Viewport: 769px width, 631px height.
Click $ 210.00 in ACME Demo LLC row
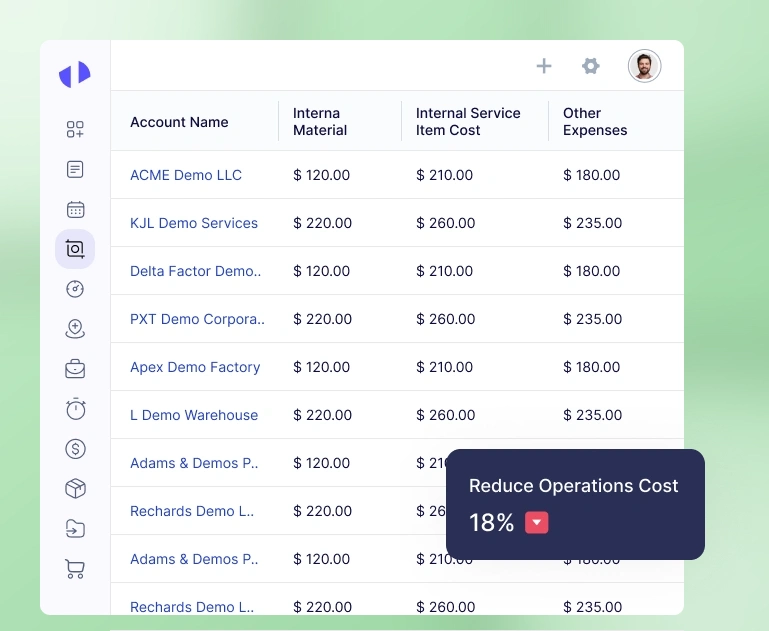click(x=444, y=175)
